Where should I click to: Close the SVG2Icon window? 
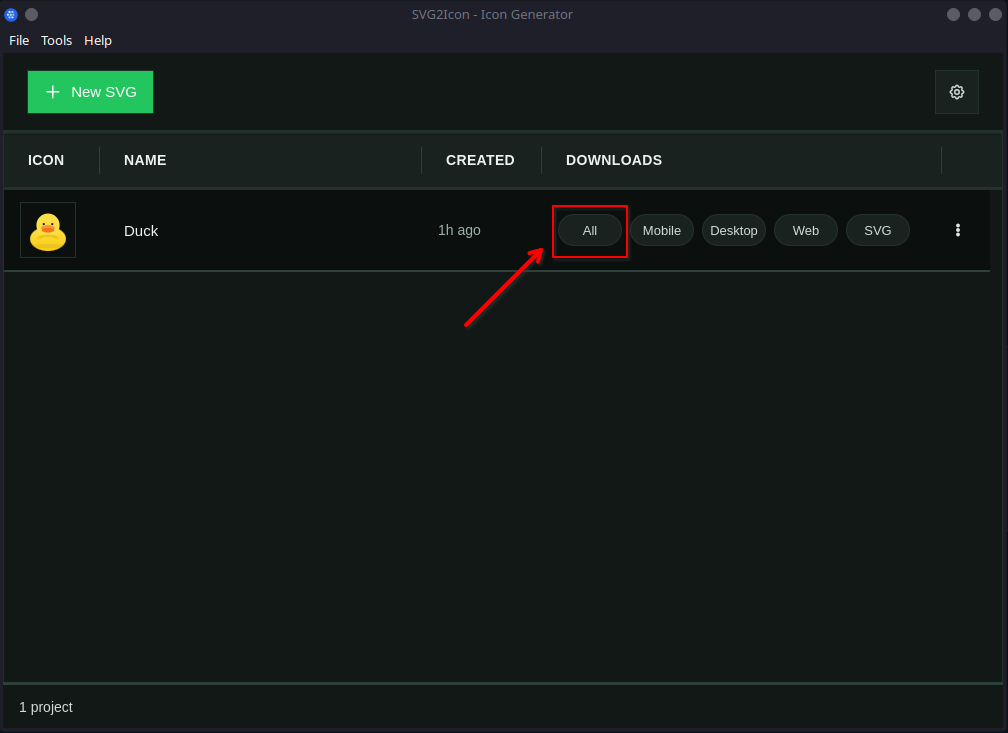(994, 14)
